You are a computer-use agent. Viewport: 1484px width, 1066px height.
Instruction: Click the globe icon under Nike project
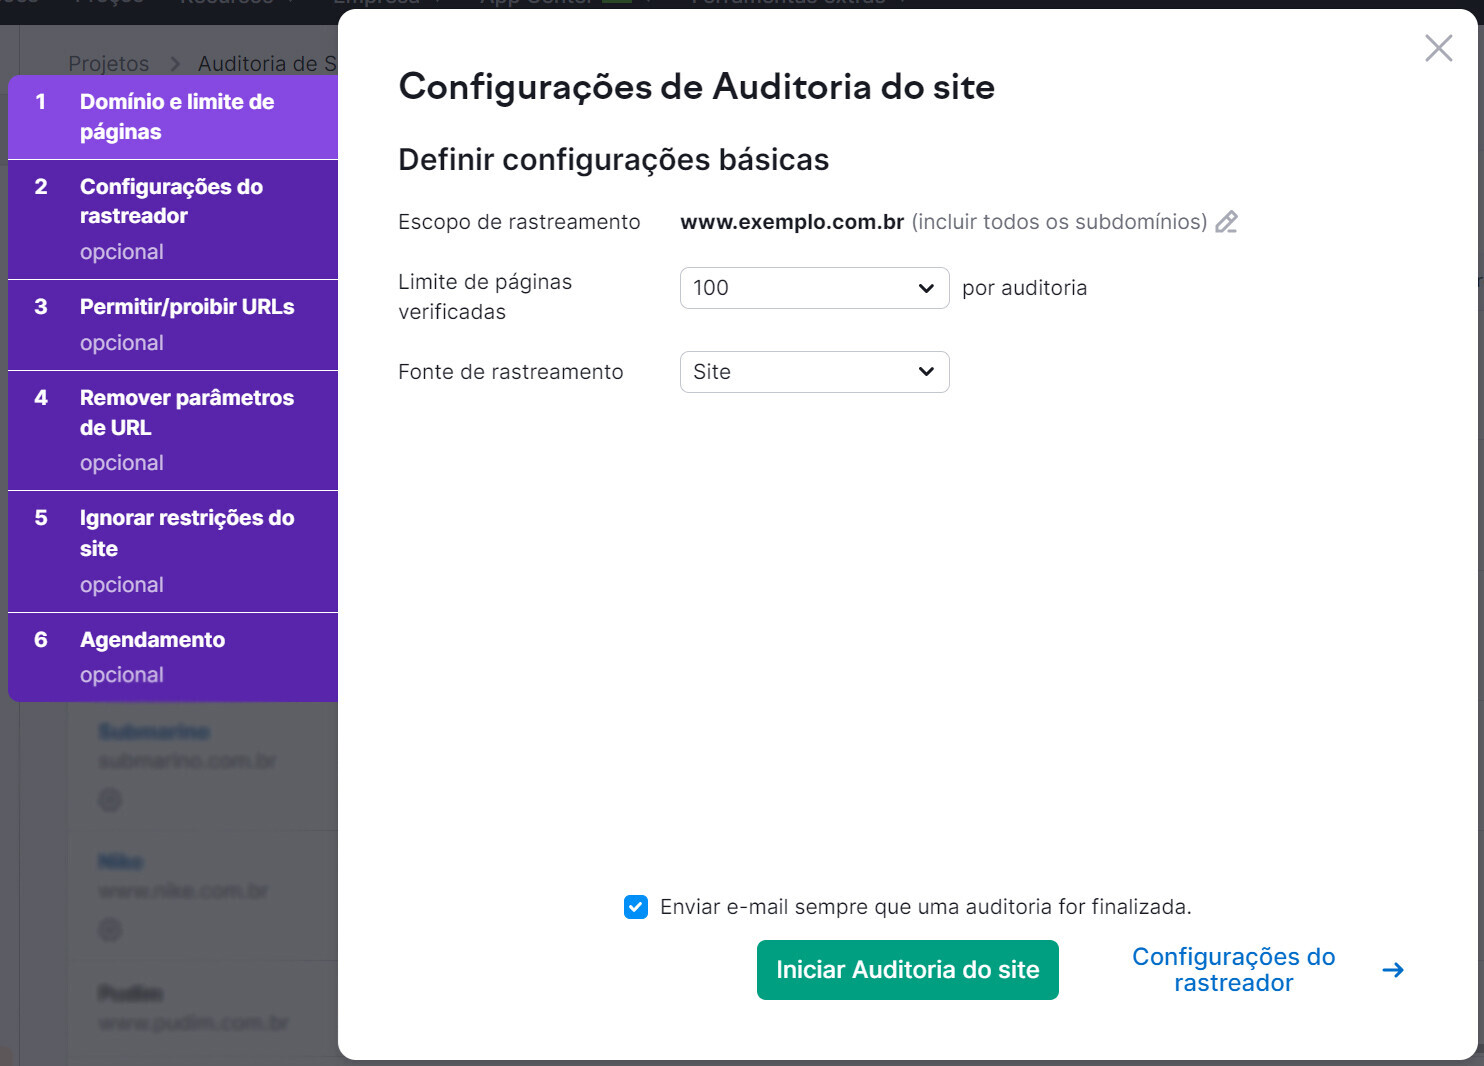coord(109,930)
